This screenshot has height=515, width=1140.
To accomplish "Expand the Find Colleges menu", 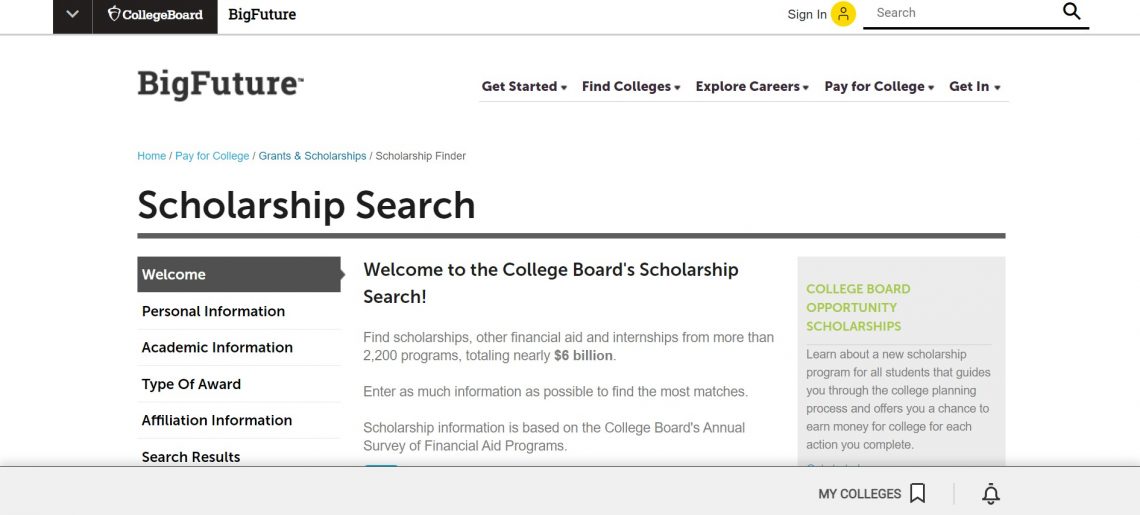I will pos(631,87).
